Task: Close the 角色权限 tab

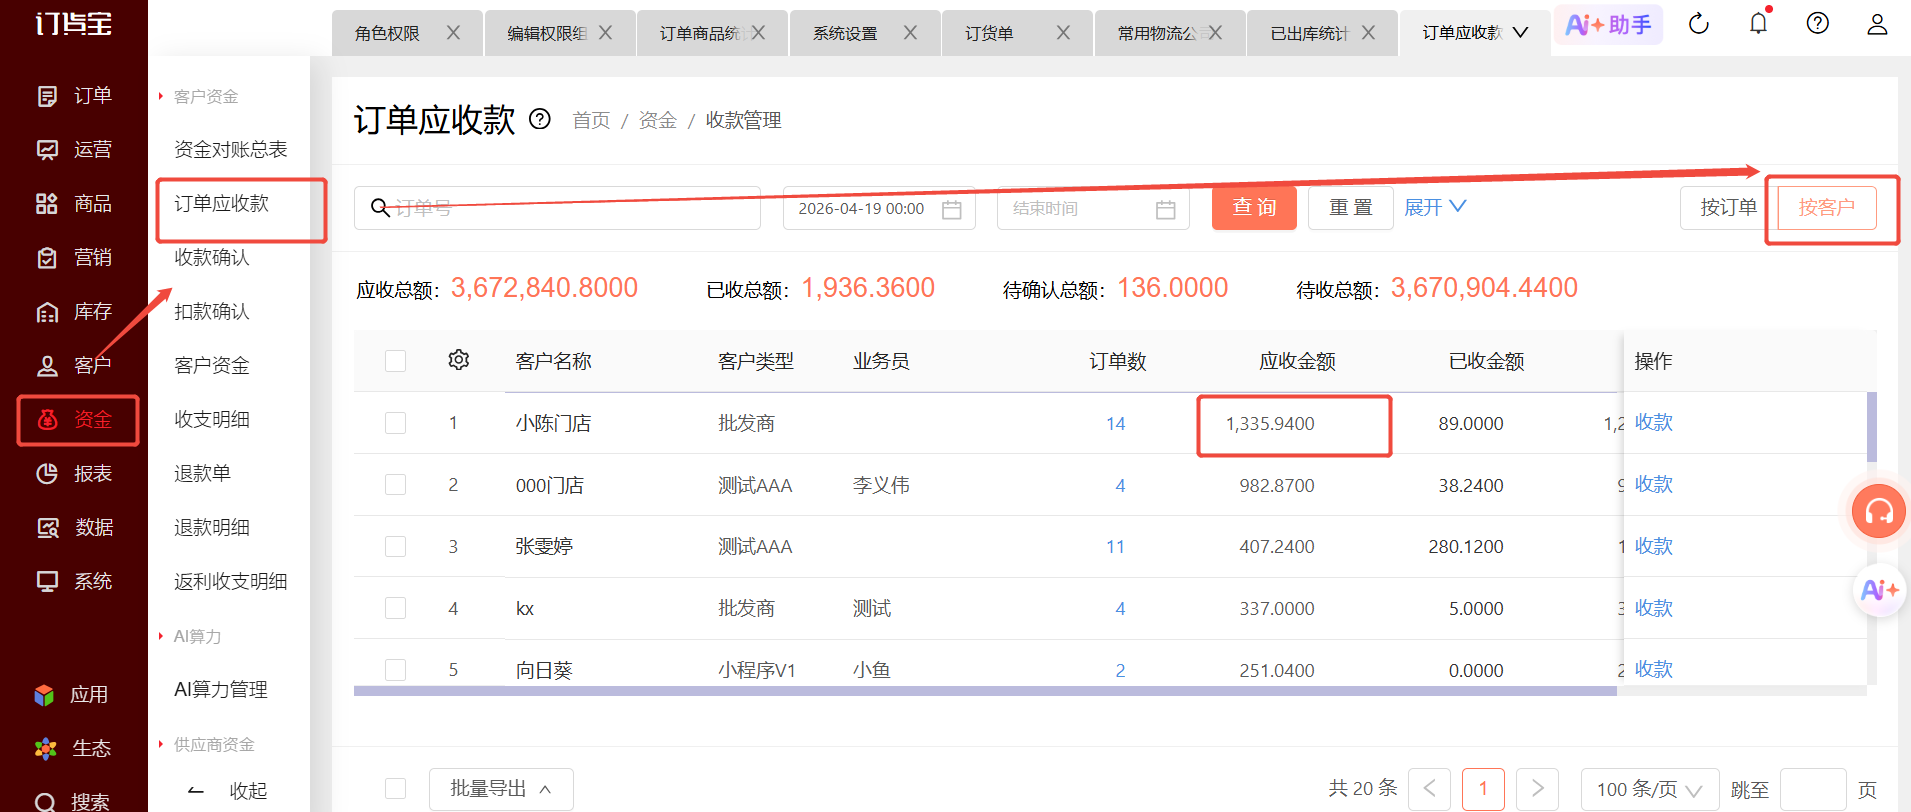Action: 453,33
